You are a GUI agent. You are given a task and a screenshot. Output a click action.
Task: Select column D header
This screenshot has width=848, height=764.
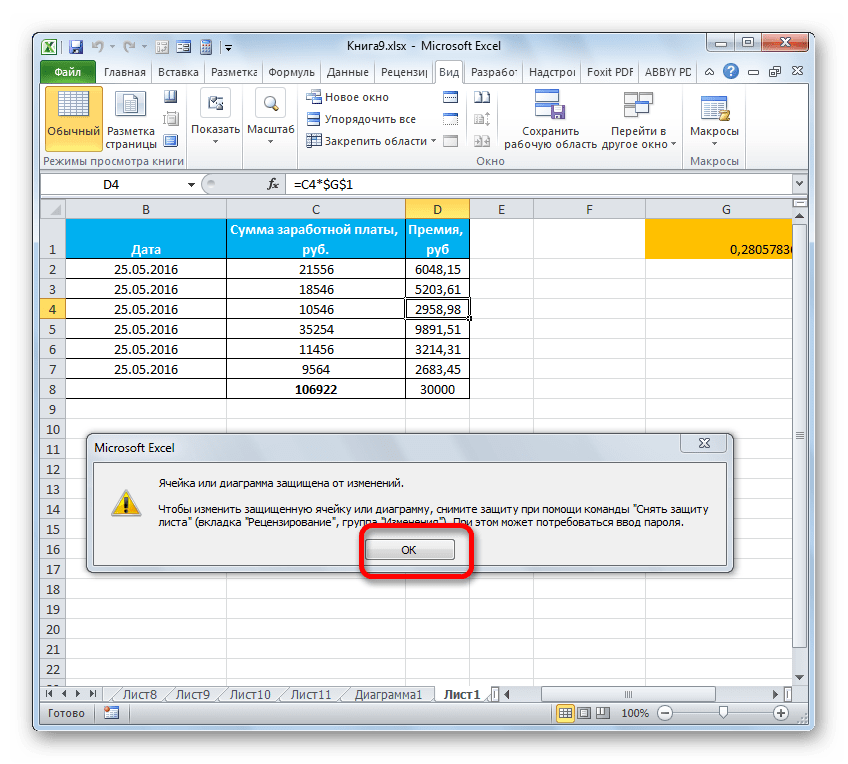pos(437,209)
